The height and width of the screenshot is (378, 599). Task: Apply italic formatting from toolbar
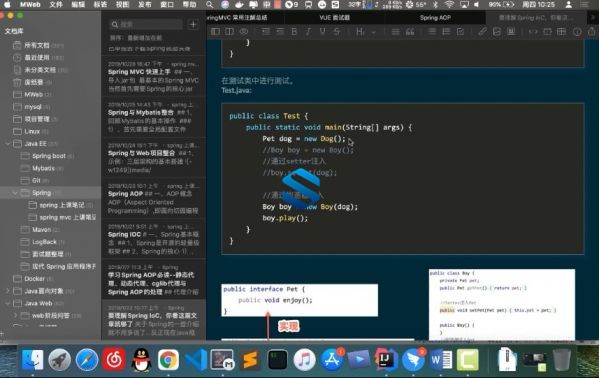(308, 32)
